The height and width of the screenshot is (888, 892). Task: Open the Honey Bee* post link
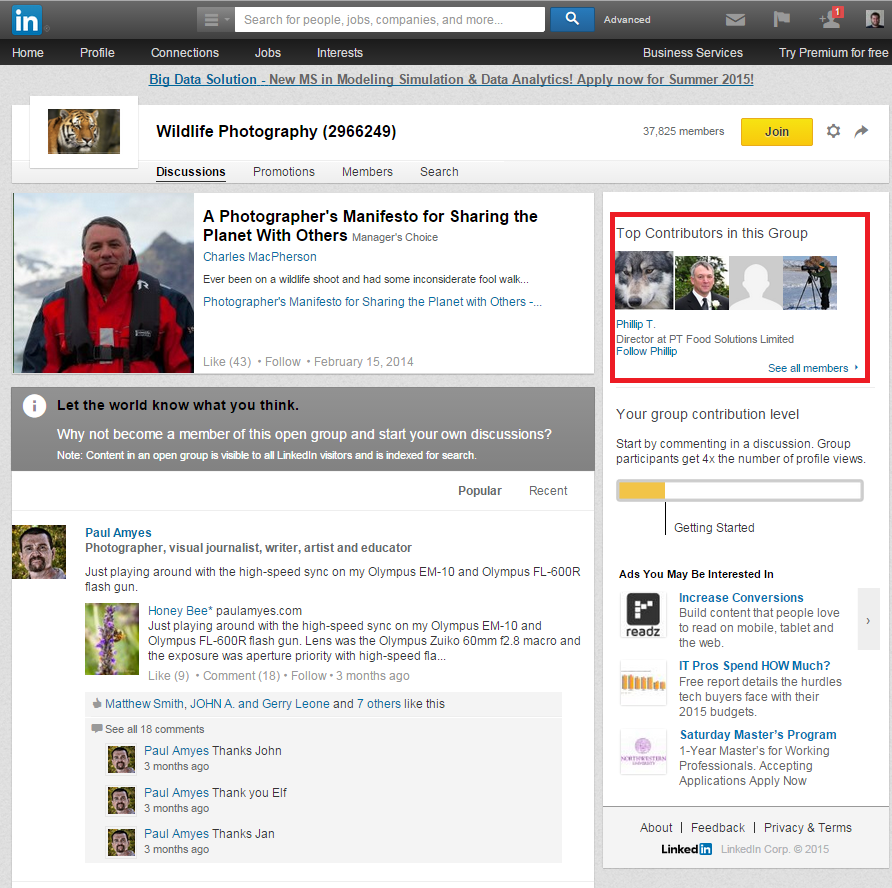click(180, 611)
